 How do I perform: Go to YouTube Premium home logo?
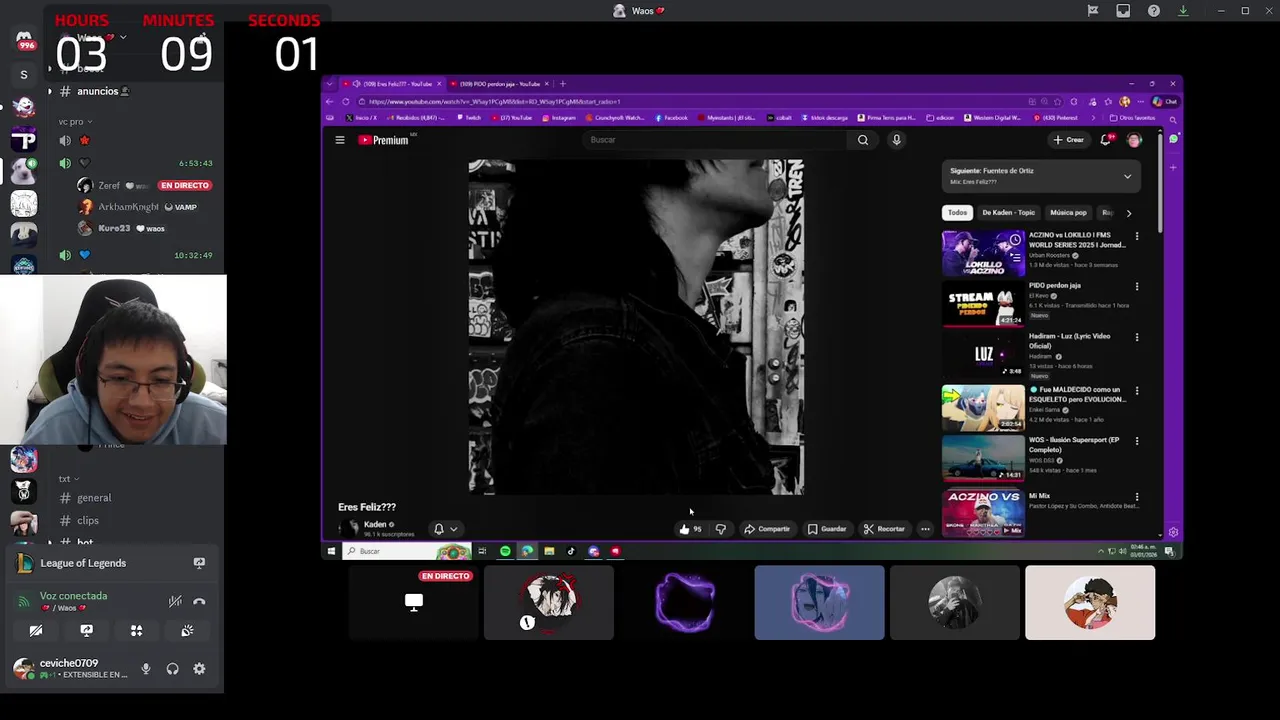[x=384, y=140]
